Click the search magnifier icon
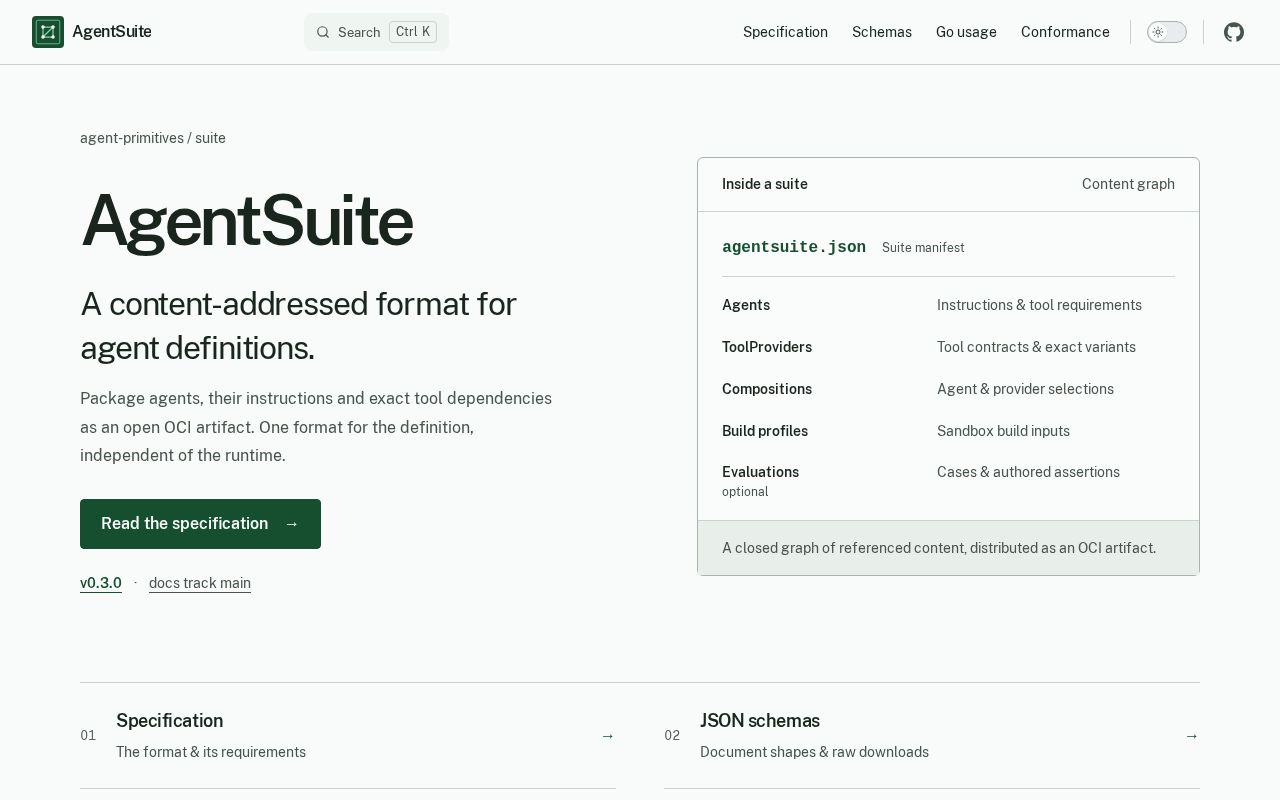Viewport: 1280px width, 800px height. point(323,32)
